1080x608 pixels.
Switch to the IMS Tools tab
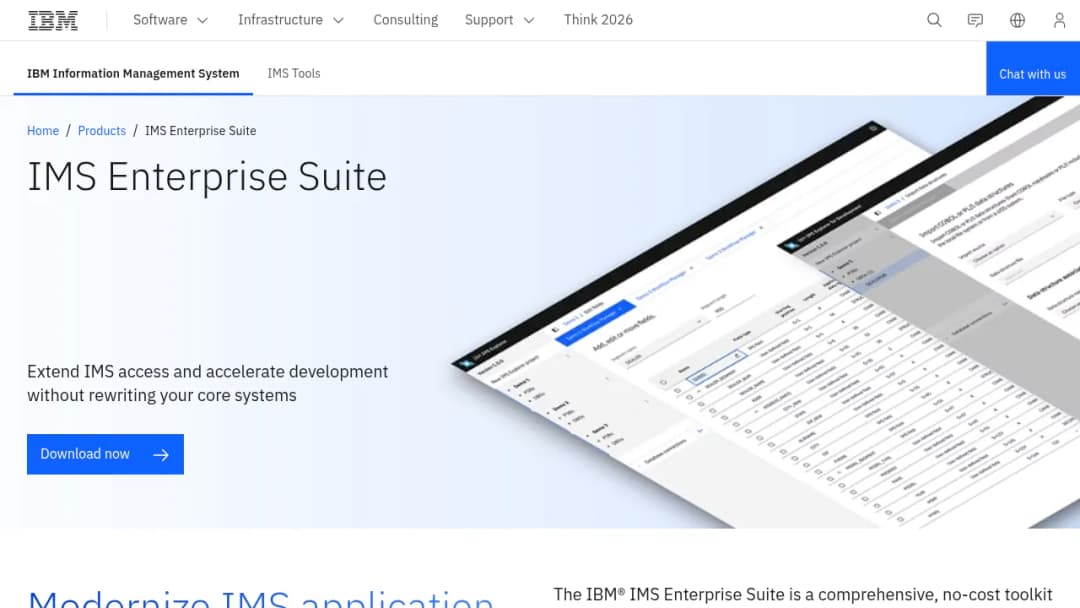click(294, 73)
